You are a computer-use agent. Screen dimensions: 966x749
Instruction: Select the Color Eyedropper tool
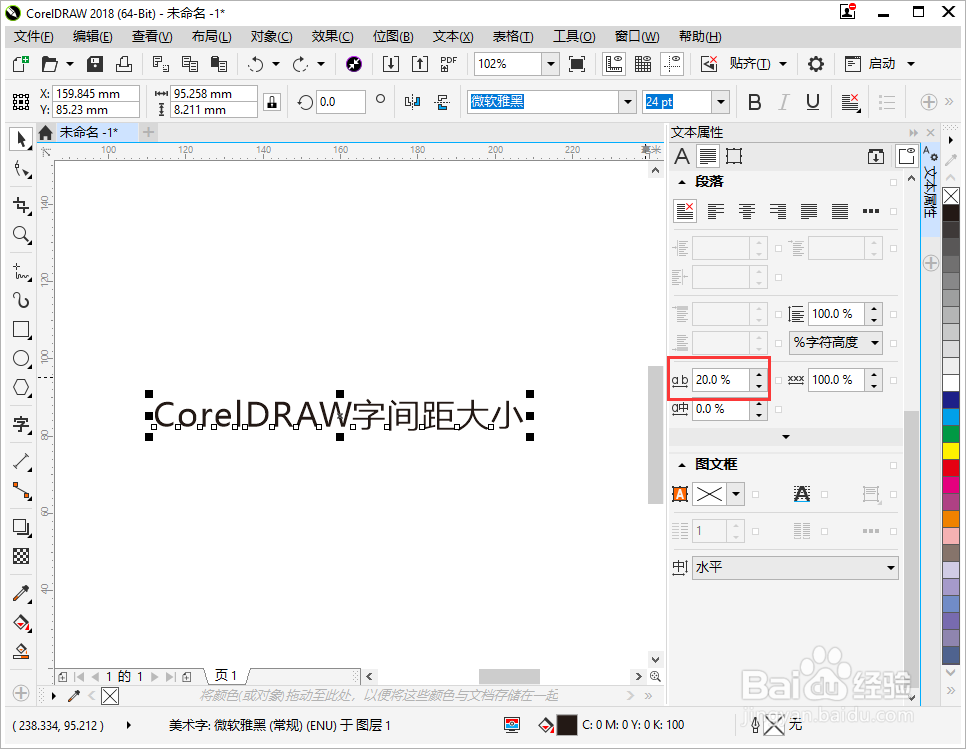[22, 593]
